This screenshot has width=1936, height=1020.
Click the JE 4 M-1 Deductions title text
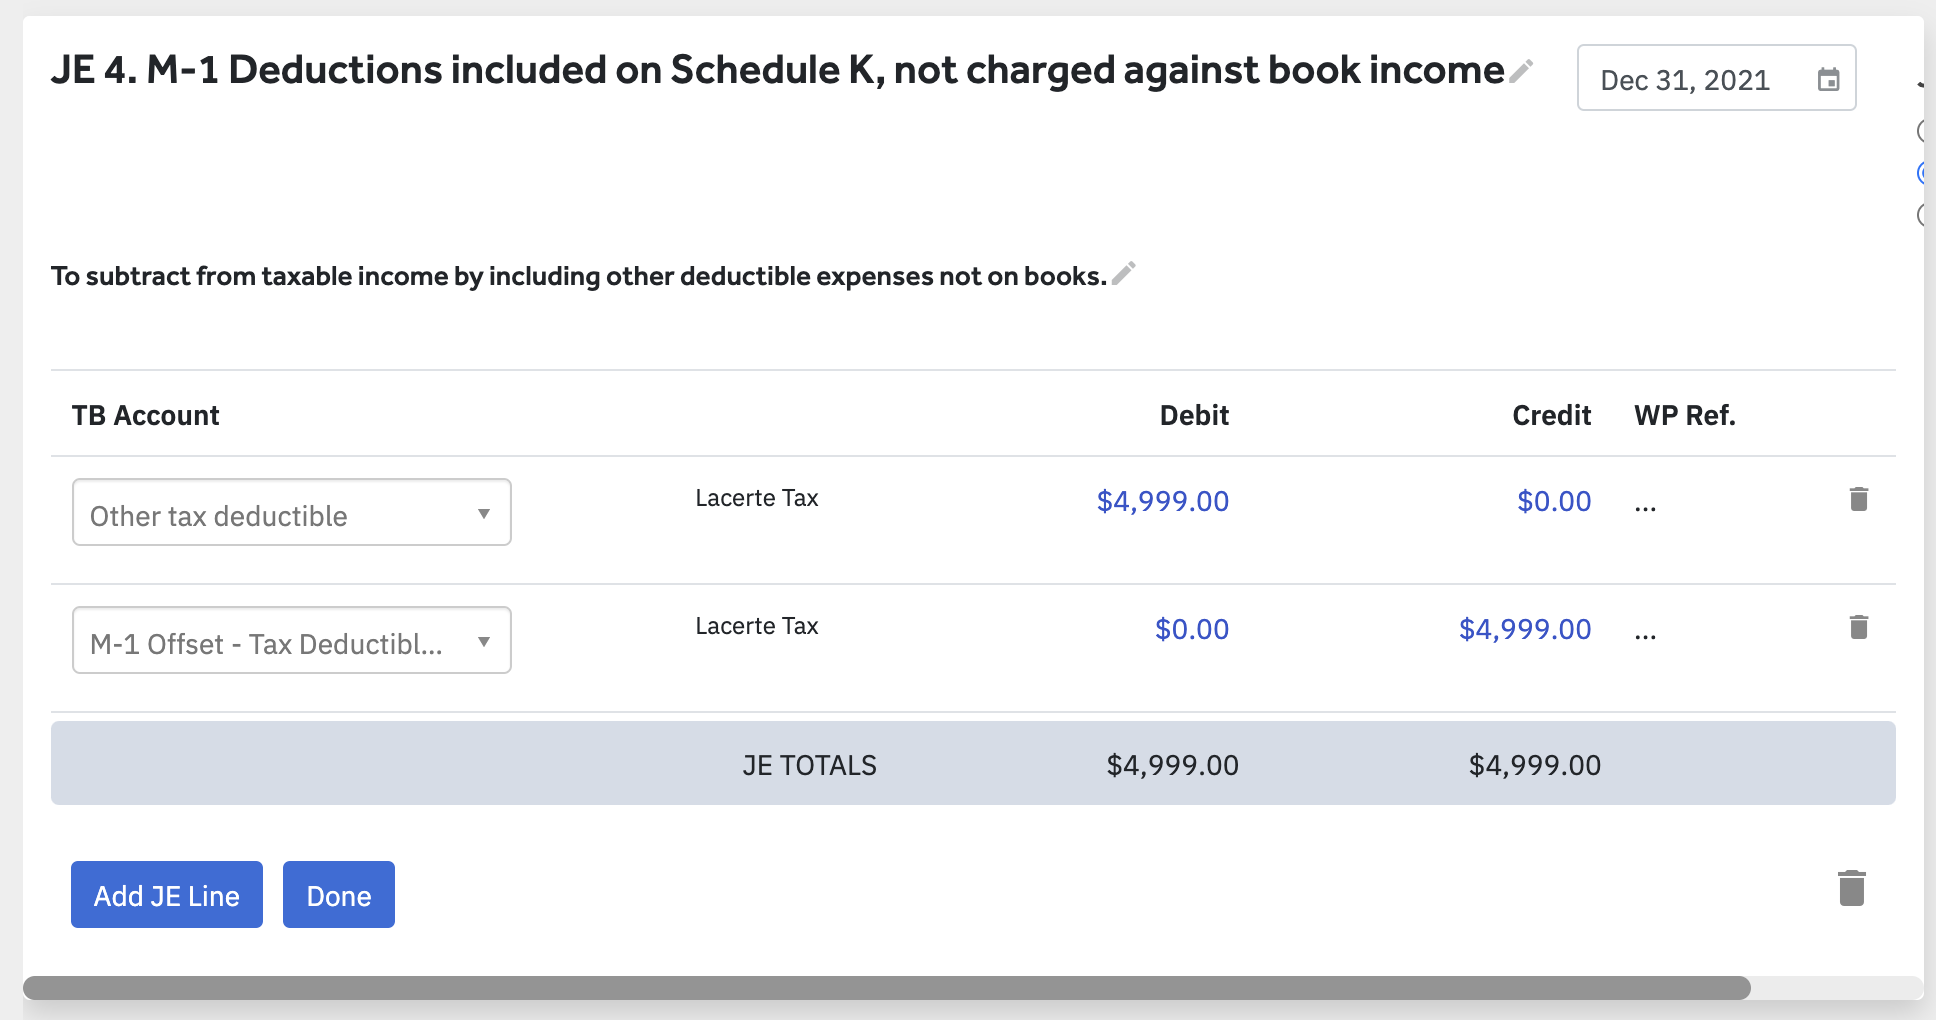click(777, 70)
